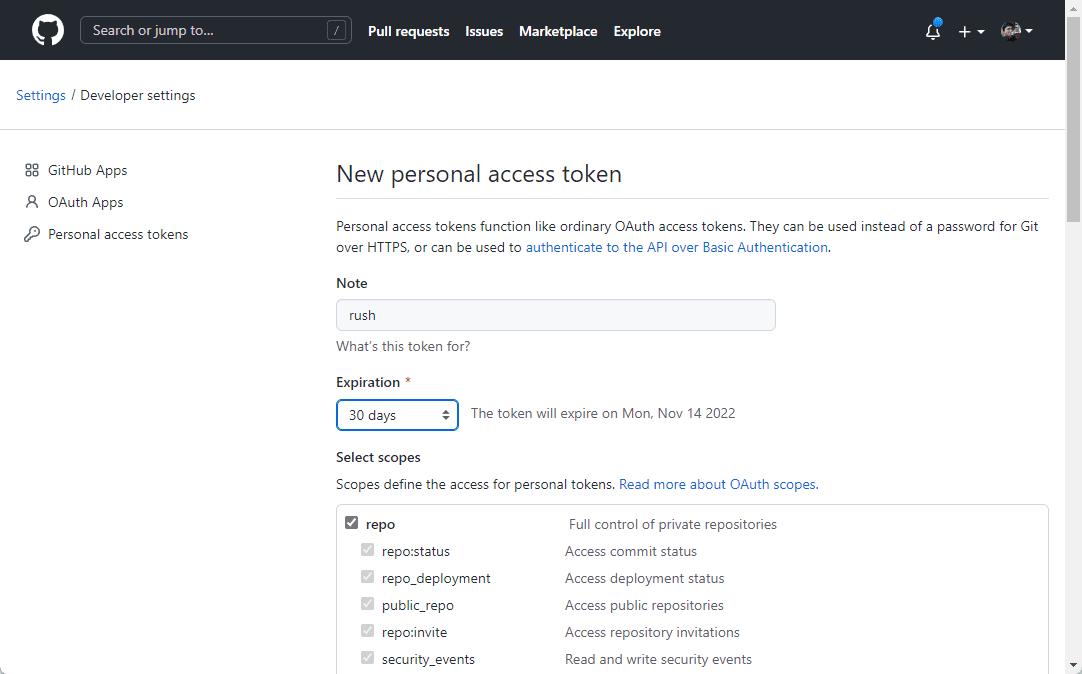The height and width of the screenshot is (674, 1082).
Task: Click the GitHub Octocat logo
Action: 48,30
